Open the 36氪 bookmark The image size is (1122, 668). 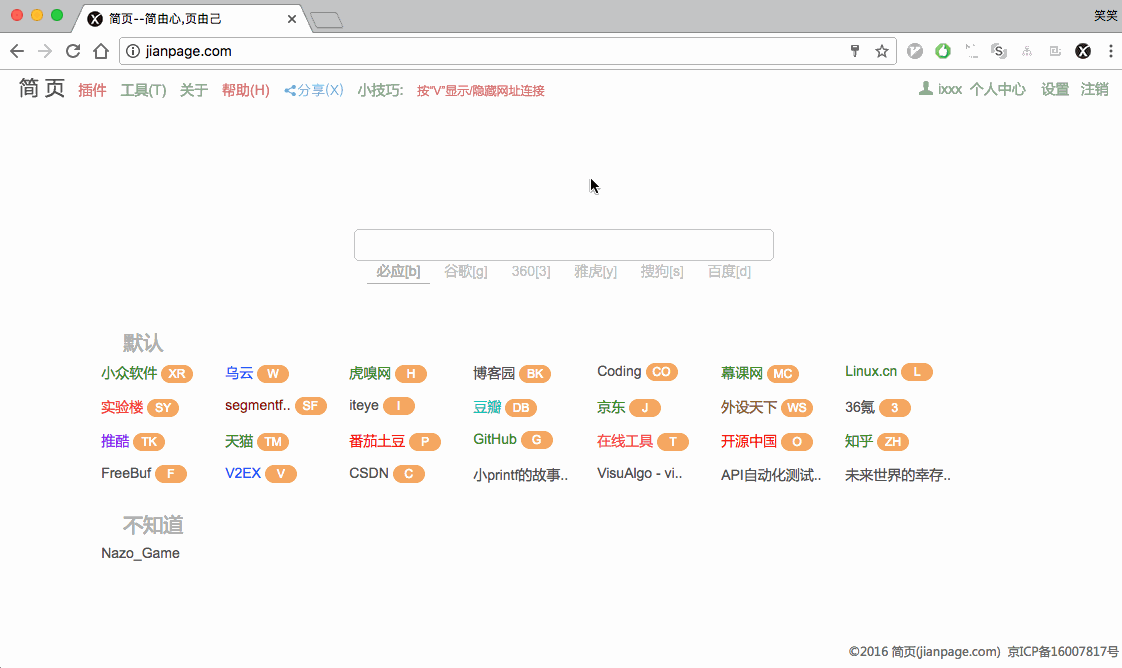coord(859,408)
